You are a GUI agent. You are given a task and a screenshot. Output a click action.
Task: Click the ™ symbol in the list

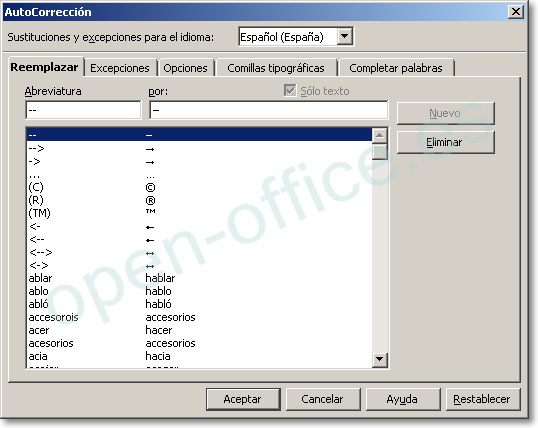tap(150, 212)
